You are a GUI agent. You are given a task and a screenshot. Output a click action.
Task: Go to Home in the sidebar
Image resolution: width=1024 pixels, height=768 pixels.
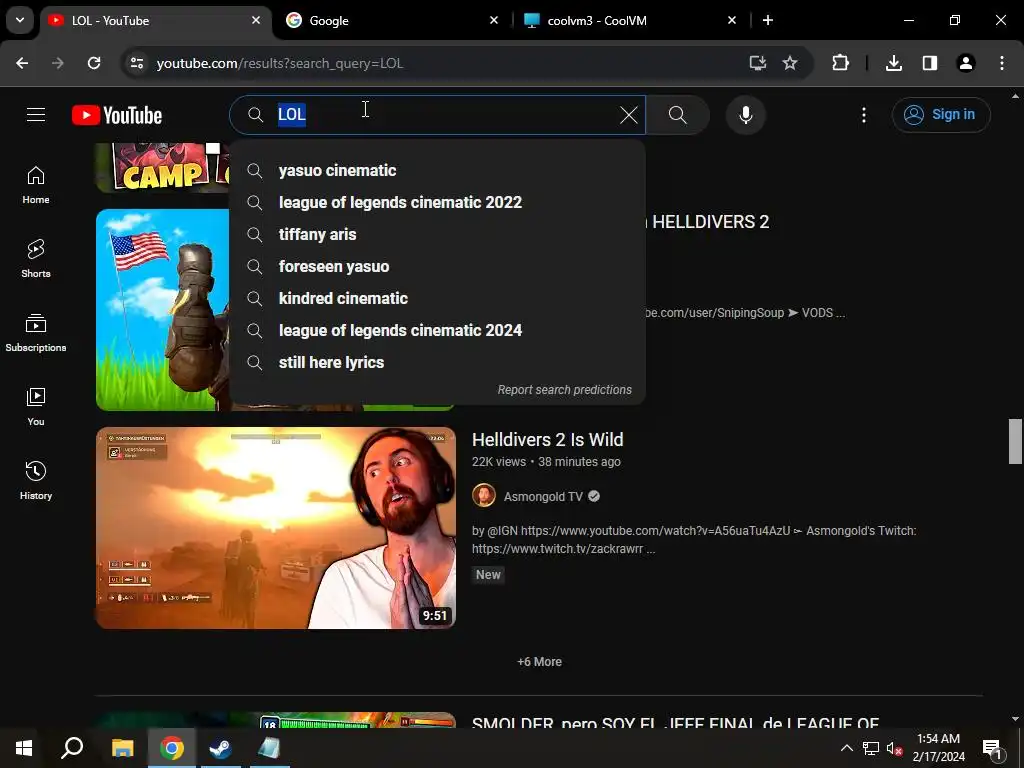(x=36, y=185)
